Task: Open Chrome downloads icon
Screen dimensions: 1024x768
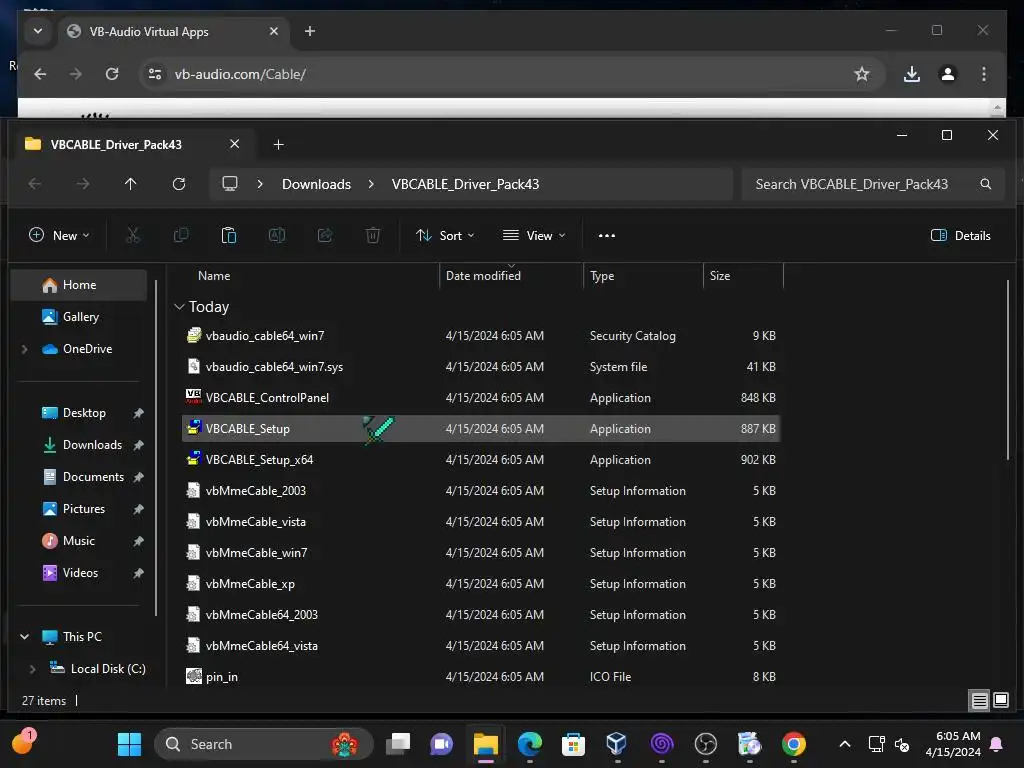Action: (x=912, y=74)
